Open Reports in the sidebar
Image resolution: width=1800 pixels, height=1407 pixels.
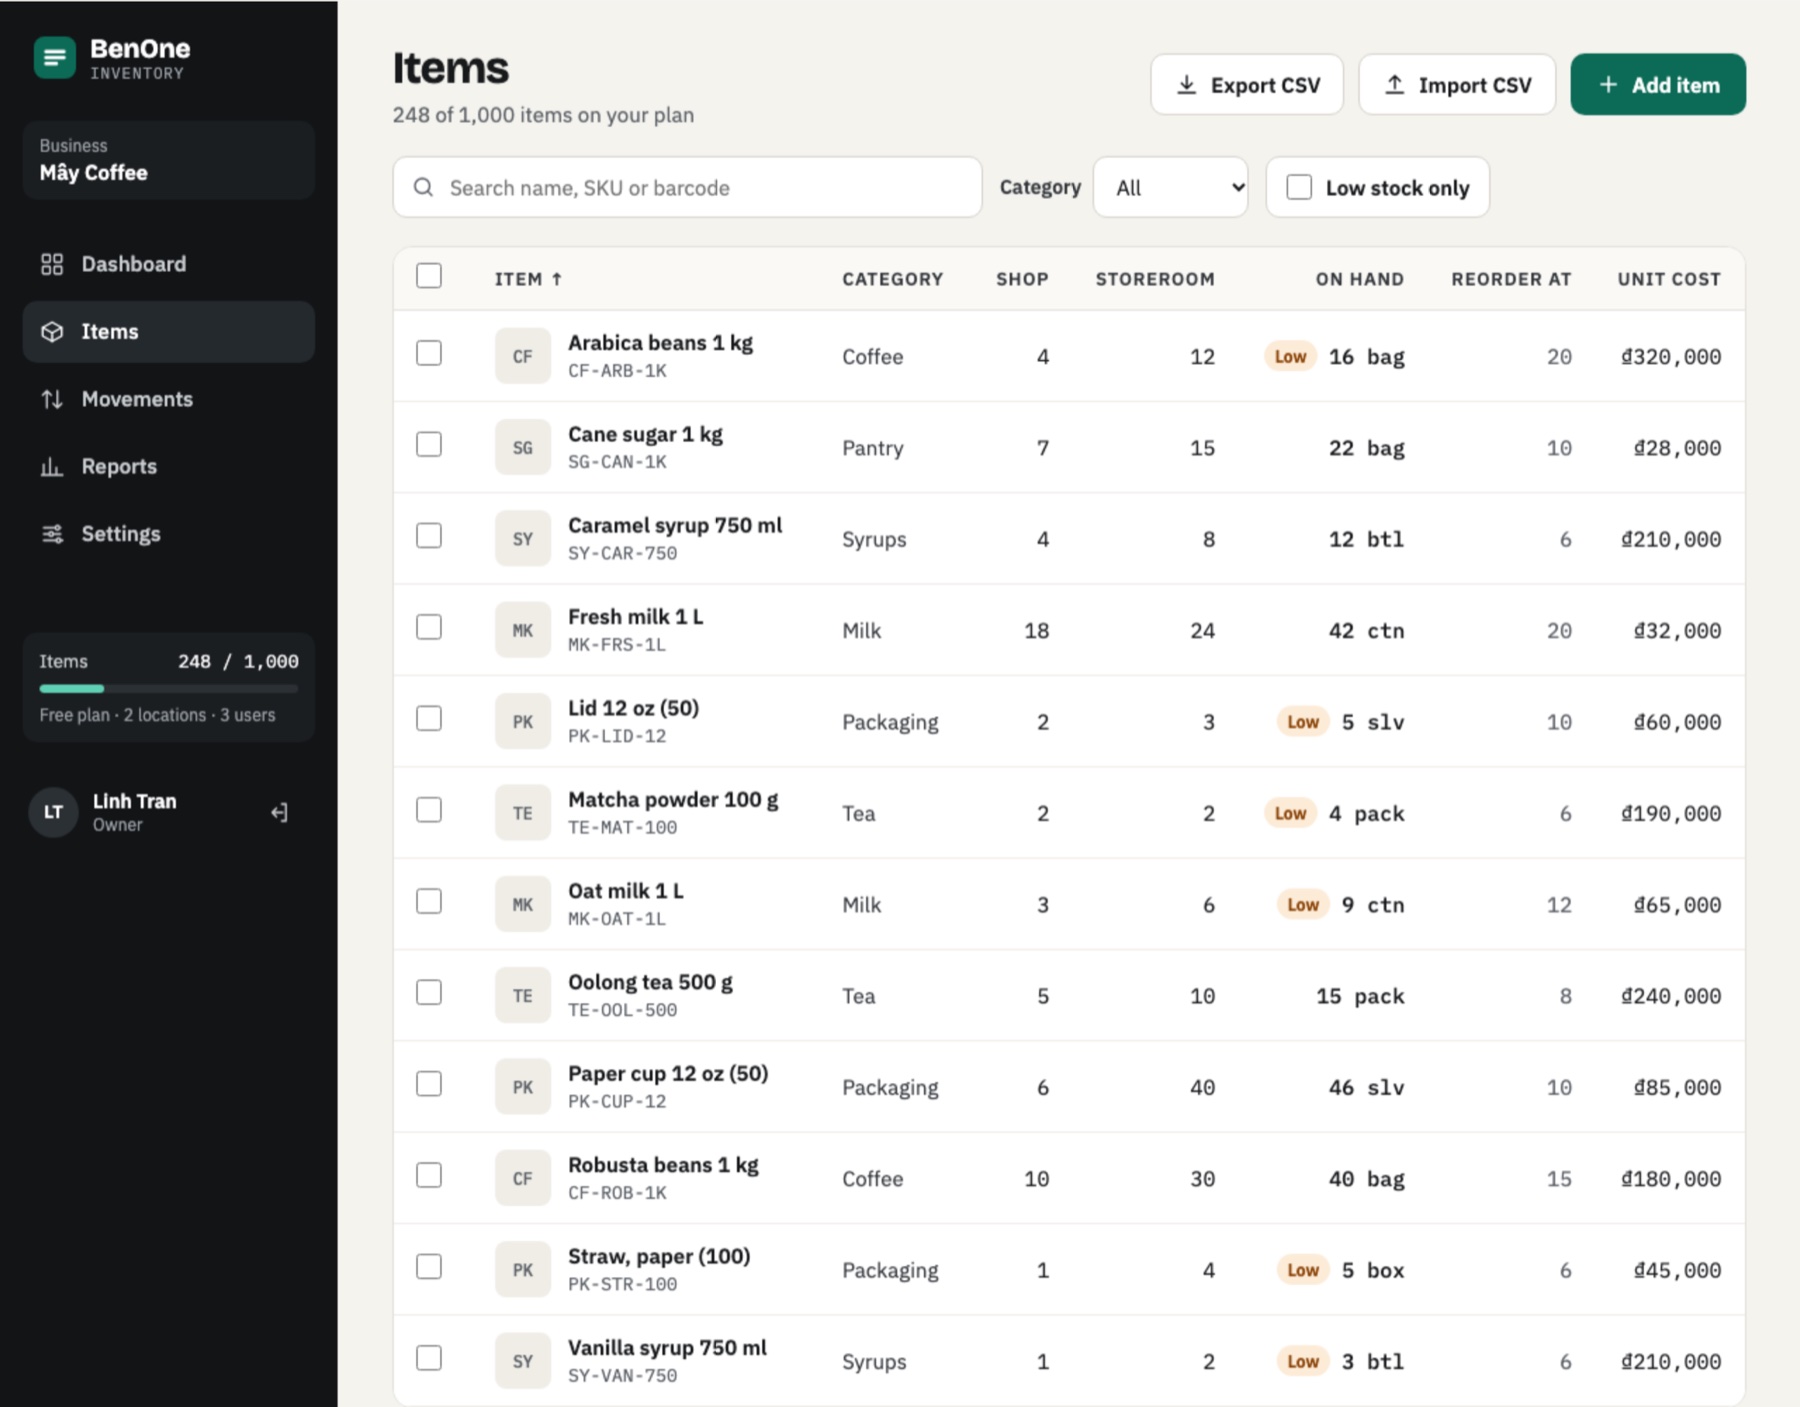point(169,466)
